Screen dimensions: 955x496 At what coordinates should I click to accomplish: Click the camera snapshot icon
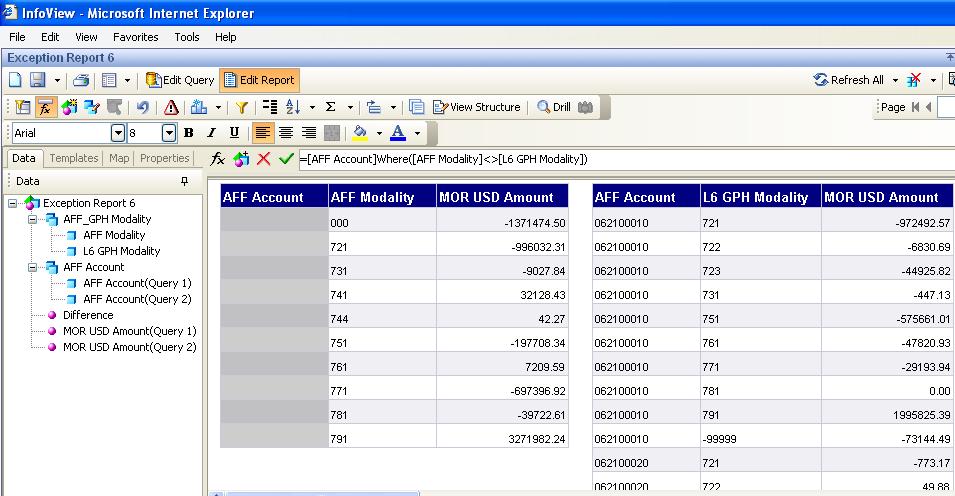tap(585, 107)
